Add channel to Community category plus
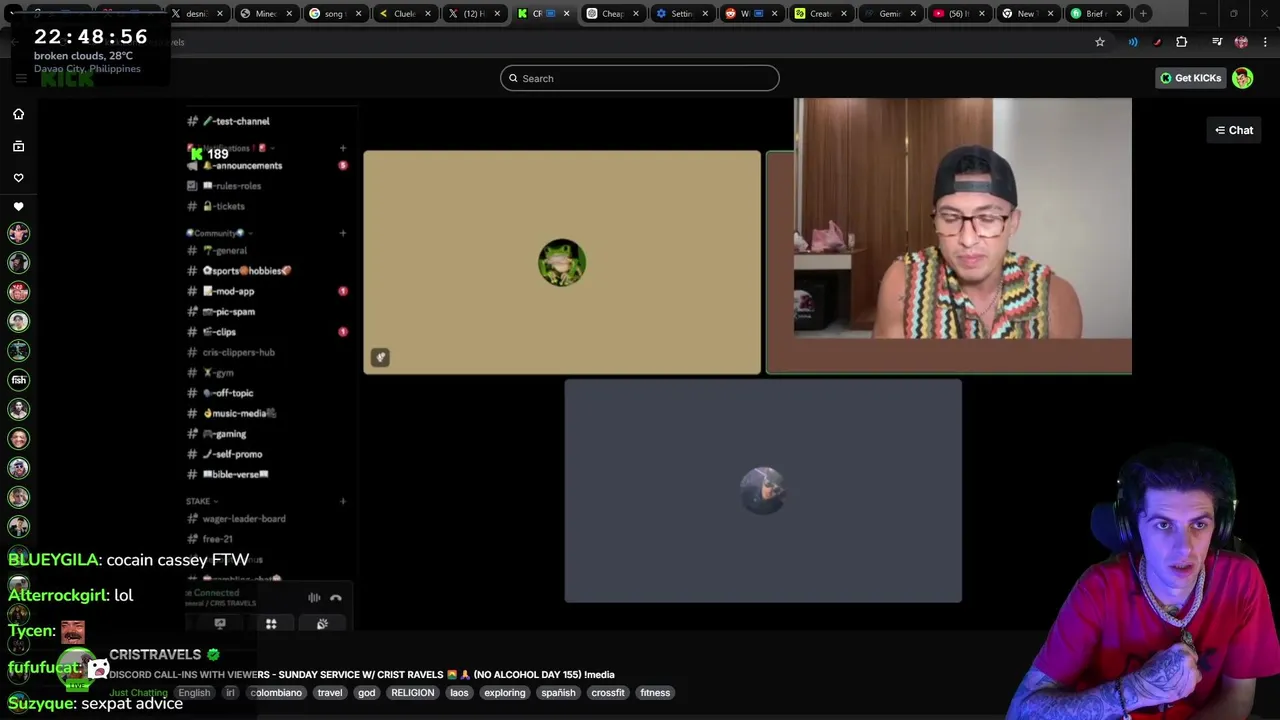Viewport: 1280px width, 720px height. 343,233
